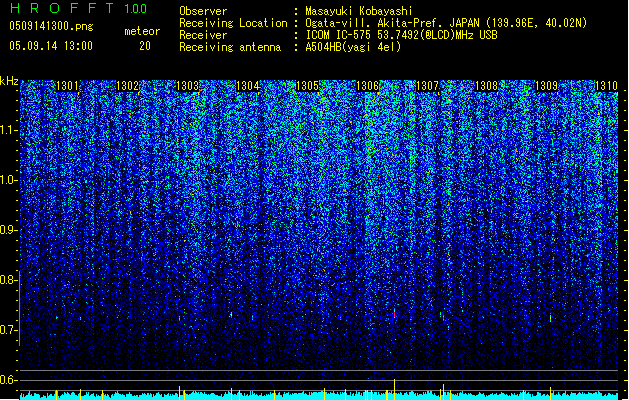The image size is (629, 400).
Task: Click the 1305 time label
Action: (x=307, y=86)
